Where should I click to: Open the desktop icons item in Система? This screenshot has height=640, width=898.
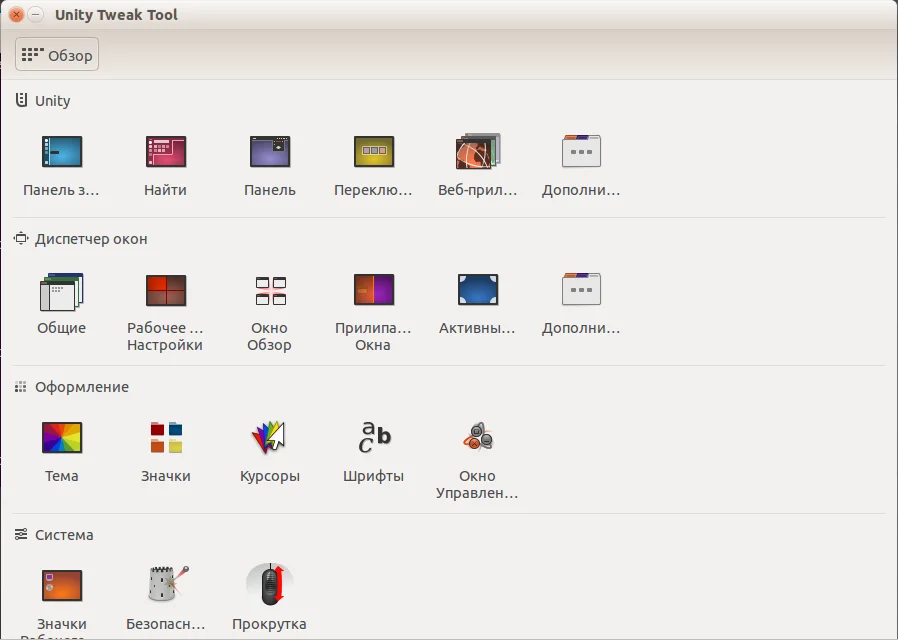click(62, 586)
